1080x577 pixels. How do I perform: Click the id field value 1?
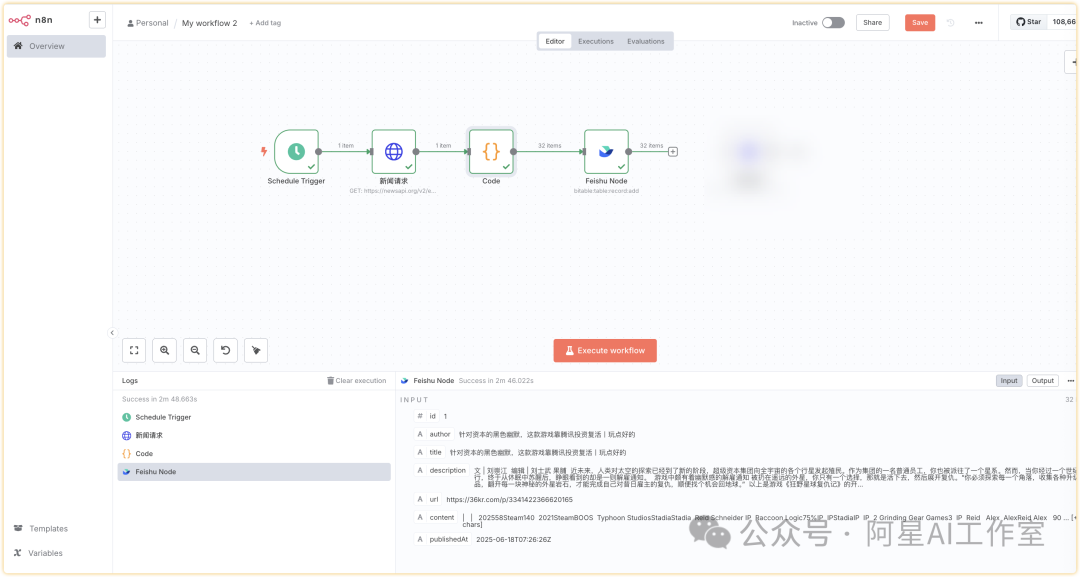(x=446, y=417)
